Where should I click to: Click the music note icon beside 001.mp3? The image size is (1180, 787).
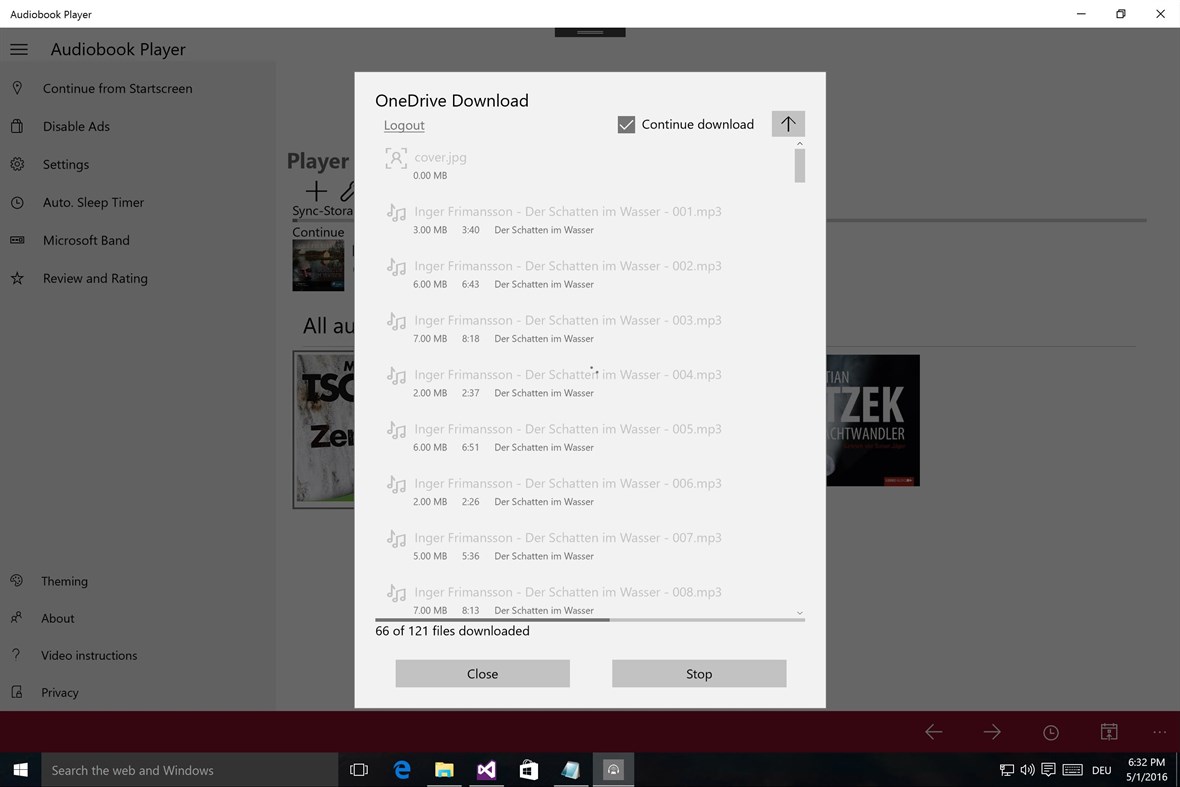click(x=396, y=212)
